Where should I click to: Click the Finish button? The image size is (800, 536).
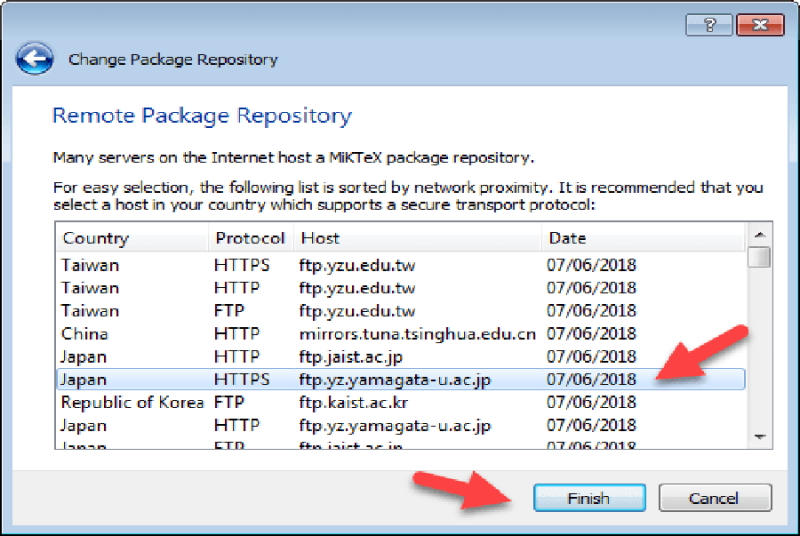click(589, 498)
